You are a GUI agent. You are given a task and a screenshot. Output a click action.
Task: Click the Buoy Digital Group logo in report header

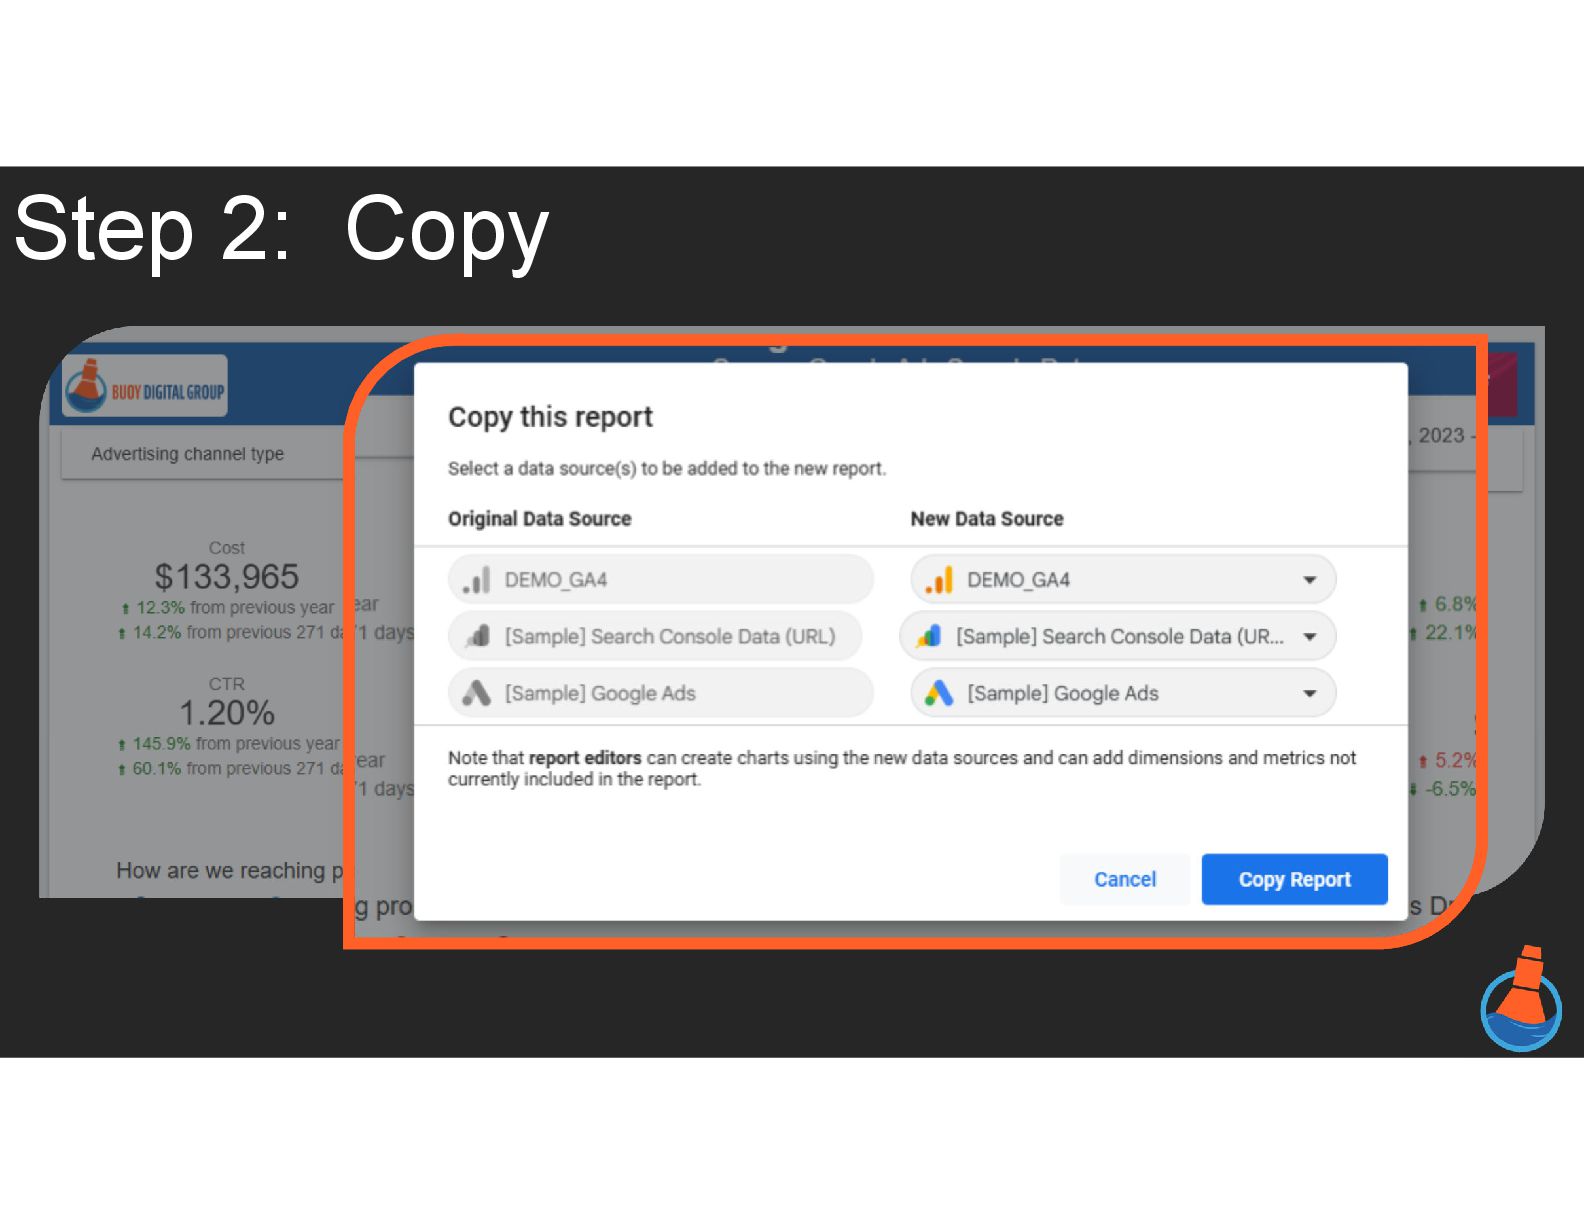tap(146, 386)
